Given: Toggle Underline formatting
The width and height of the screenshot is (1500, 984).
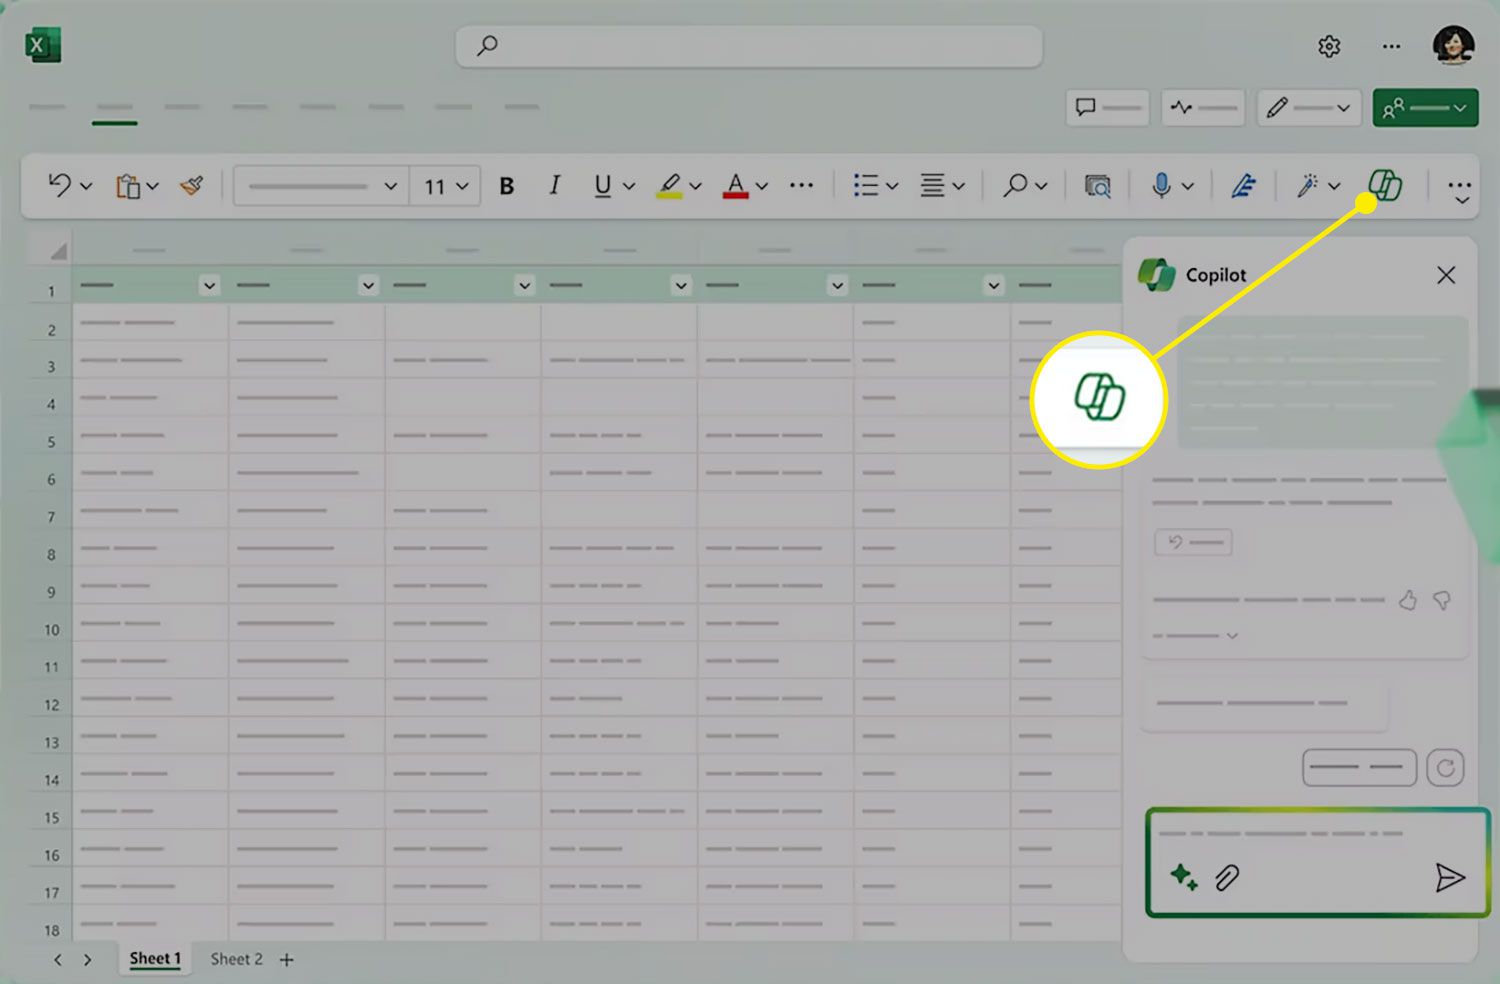Looking at the screenshot, I should click(602, 186).
